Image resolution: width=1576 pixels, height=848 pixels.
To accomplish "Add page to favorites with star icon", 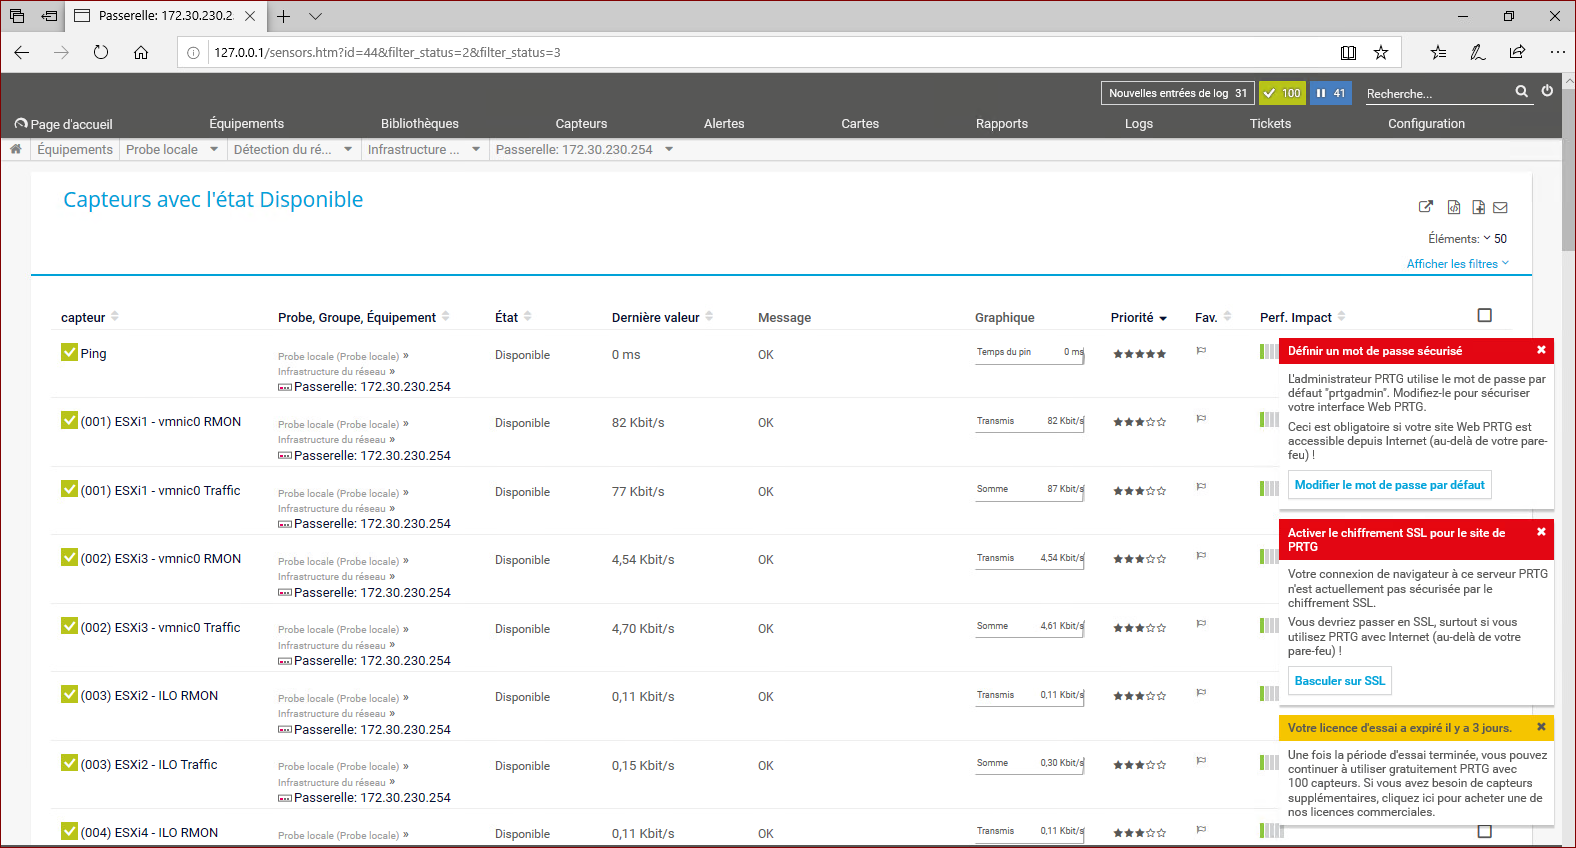I will click(x=1381, y=52).
